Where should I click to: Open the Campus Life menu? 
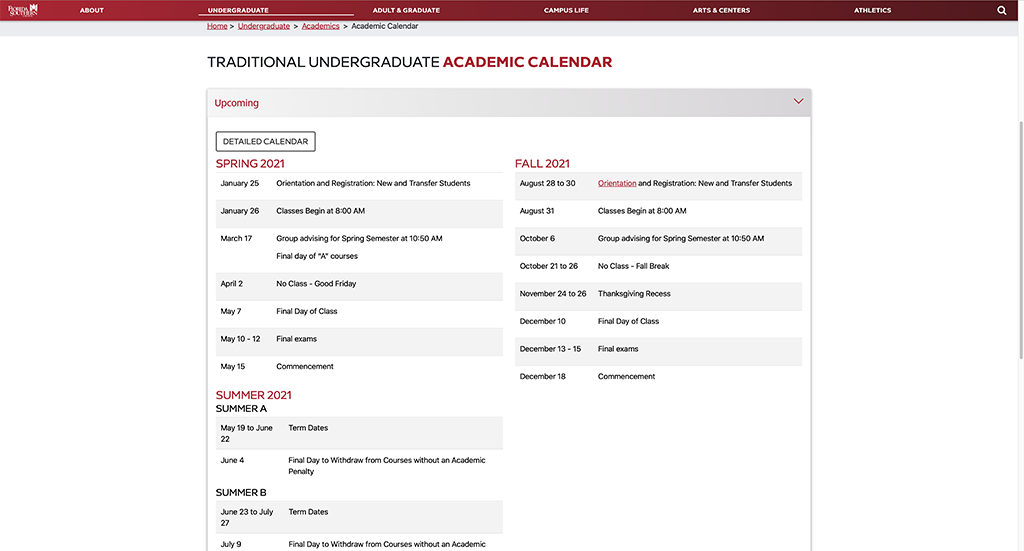[566, 10]
